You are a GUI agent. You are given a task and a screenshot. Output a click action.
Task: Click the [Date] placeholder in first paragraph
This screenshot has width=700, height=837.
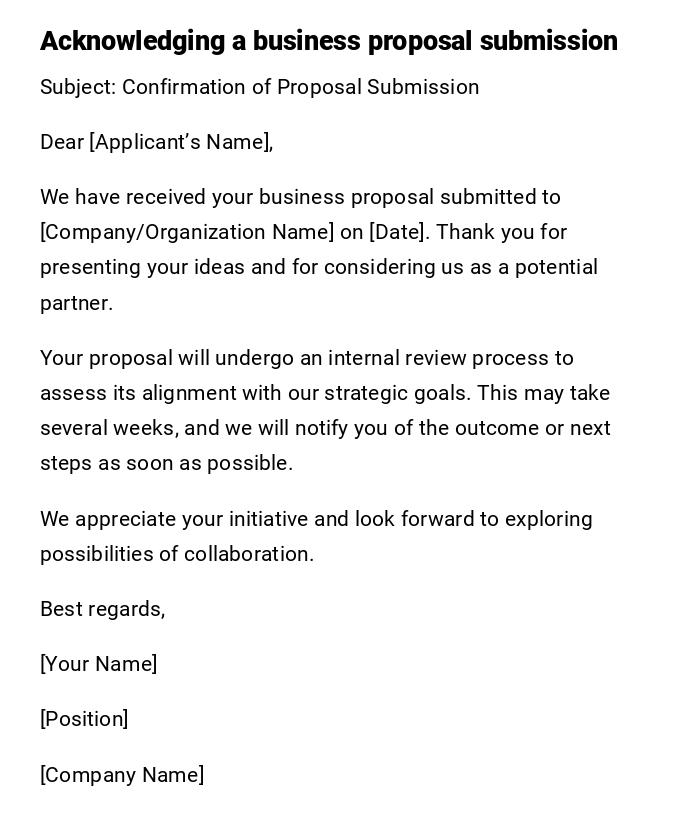(398, 232)
